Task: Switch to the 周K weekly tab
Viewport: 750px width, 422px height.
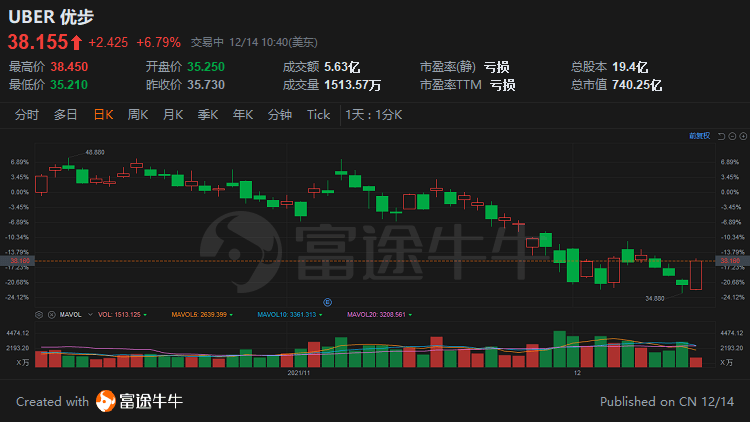Action: 138,115
